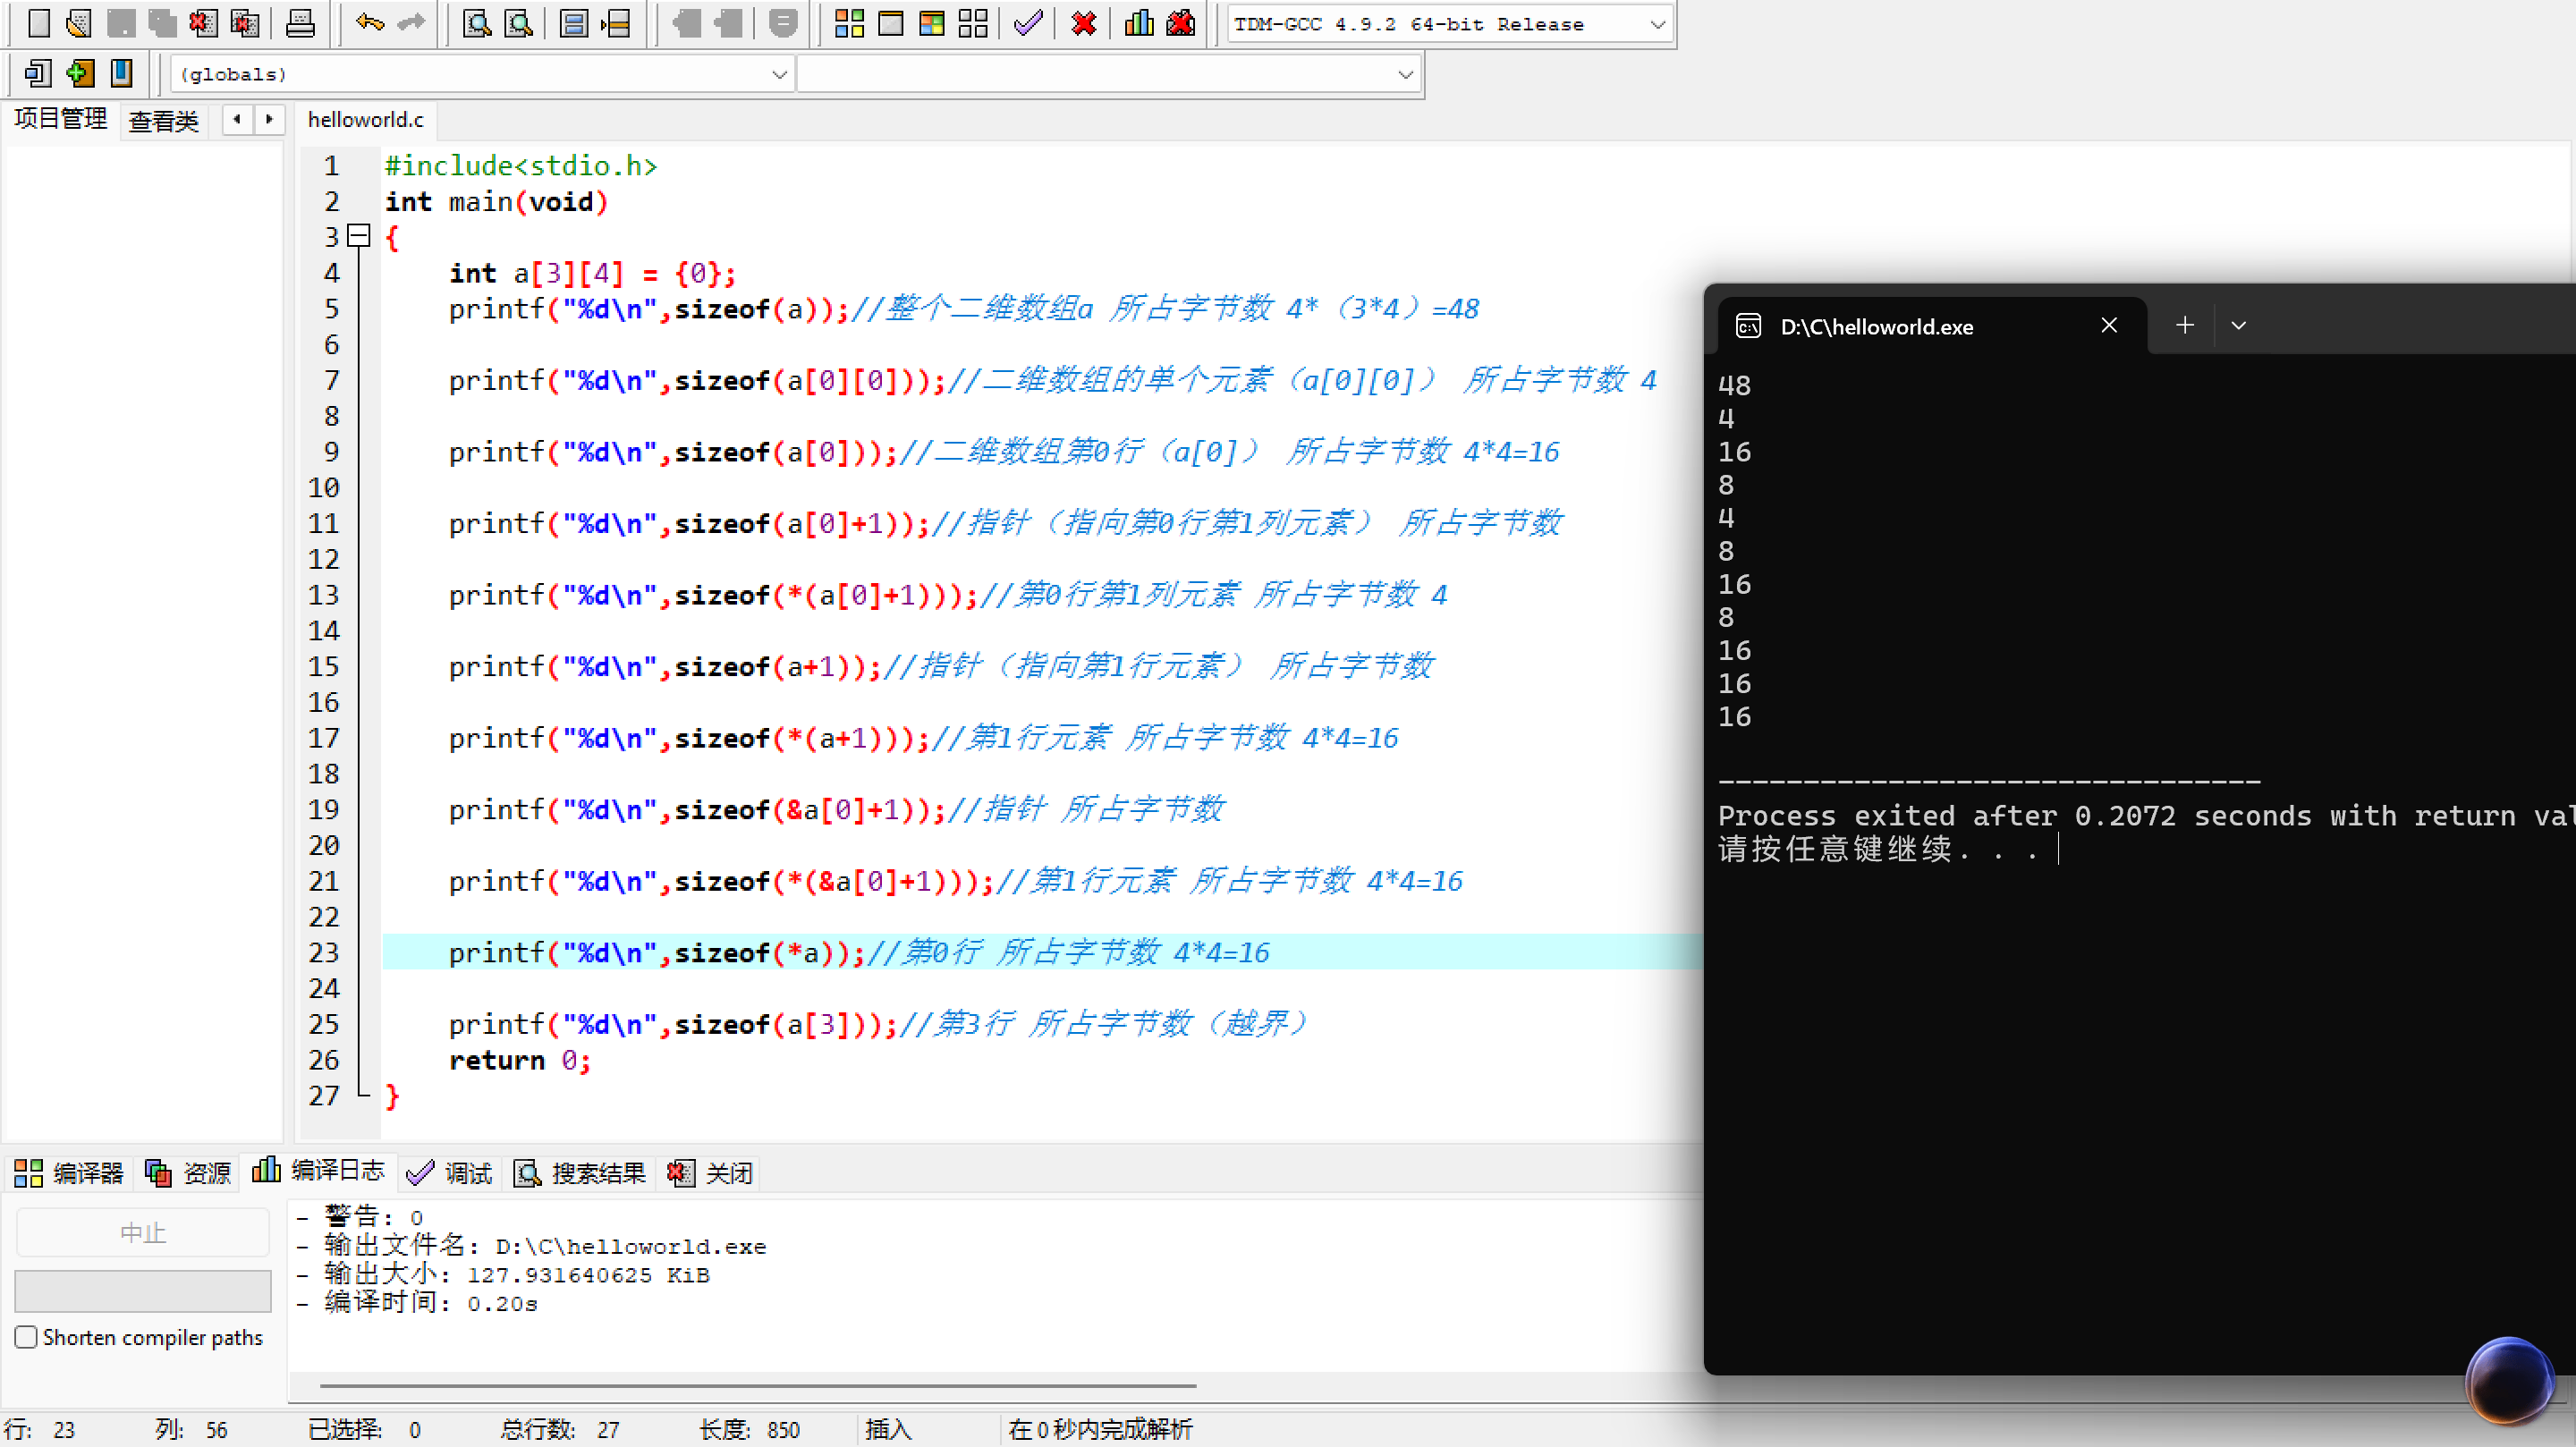This screenshot has width=2576, height=1447.
Task: Click the green plus add bookmark icon
Action: pyautogui.click(x=80, y=73)
